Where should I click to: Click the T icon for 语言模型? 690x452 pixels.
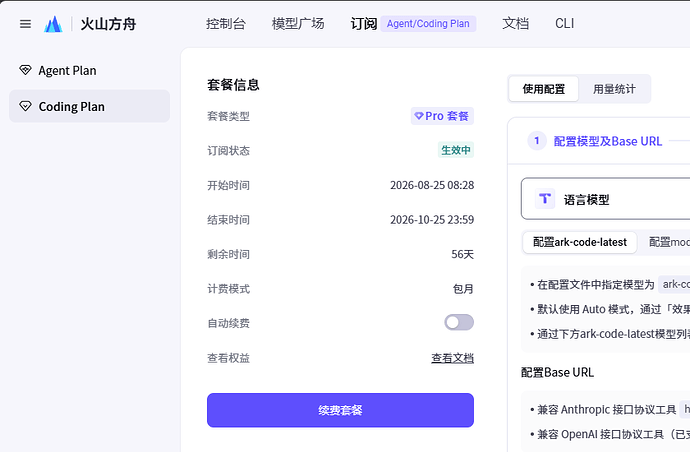click(x=545, y=198)
